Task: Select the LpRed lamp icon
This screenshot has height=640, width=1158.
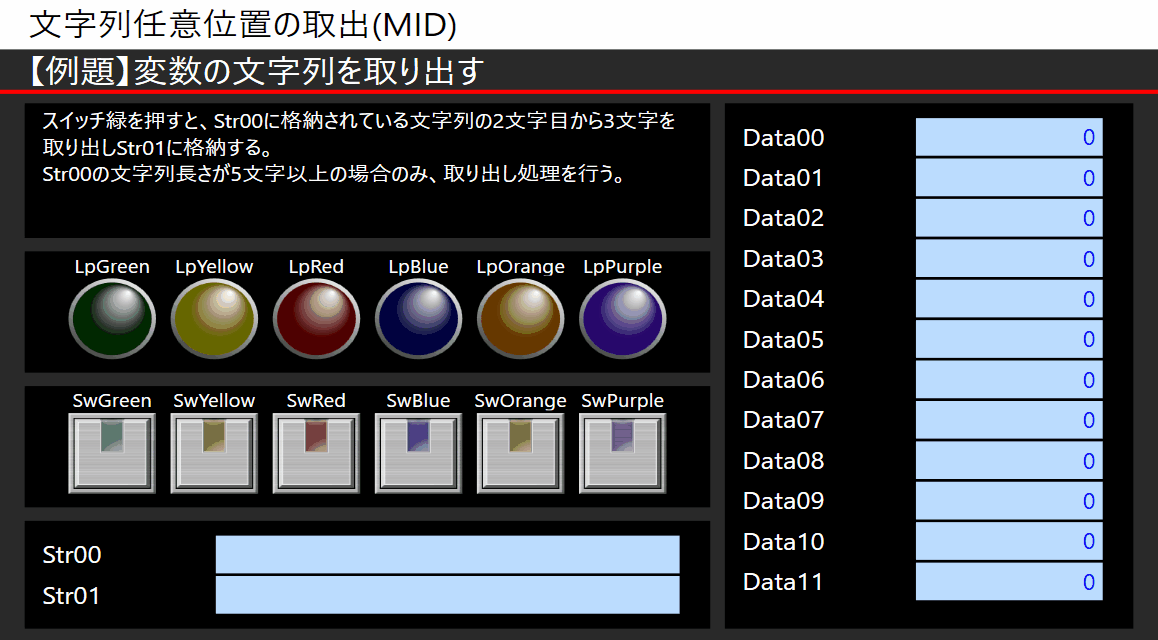Action: [x=316, y=318]
